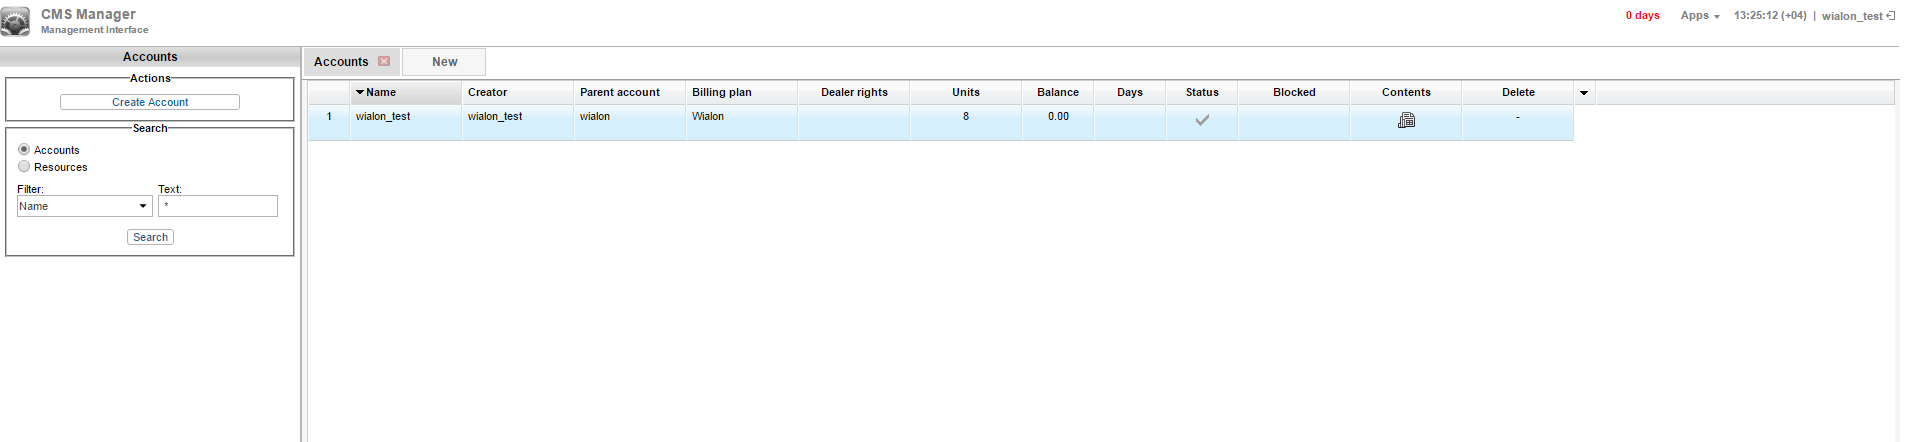Select the Resources radio button
Viewport: 1909px width, 442px height.
coord(24,167)
